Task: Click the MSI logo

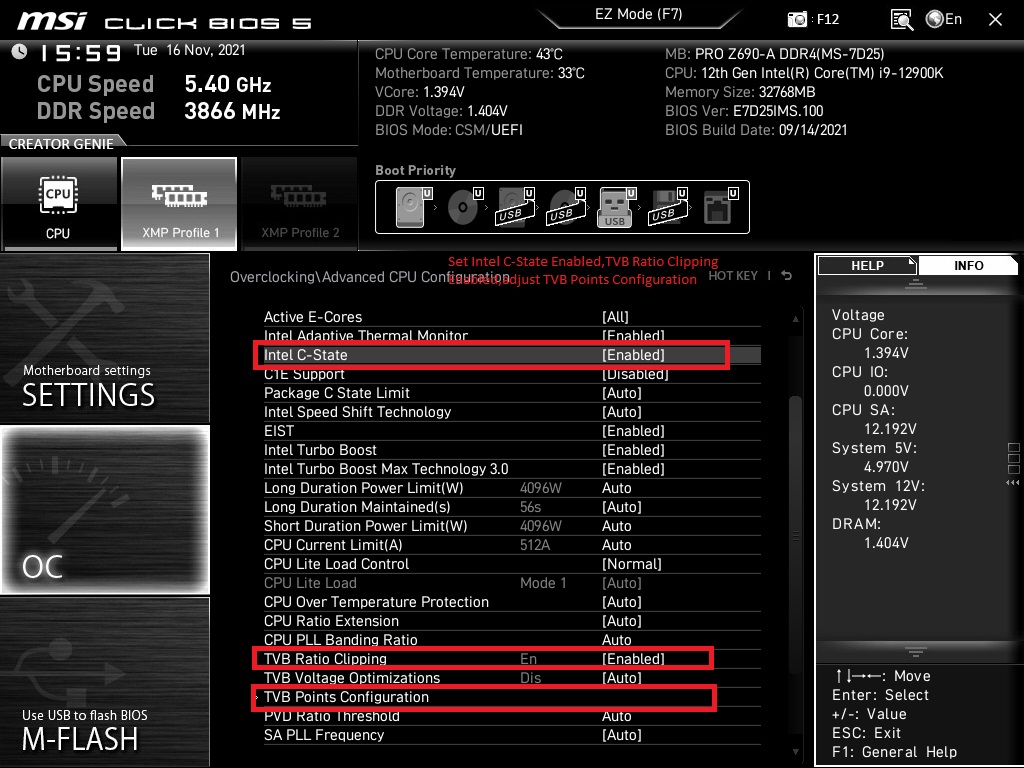Action: [x=52, y=21]
